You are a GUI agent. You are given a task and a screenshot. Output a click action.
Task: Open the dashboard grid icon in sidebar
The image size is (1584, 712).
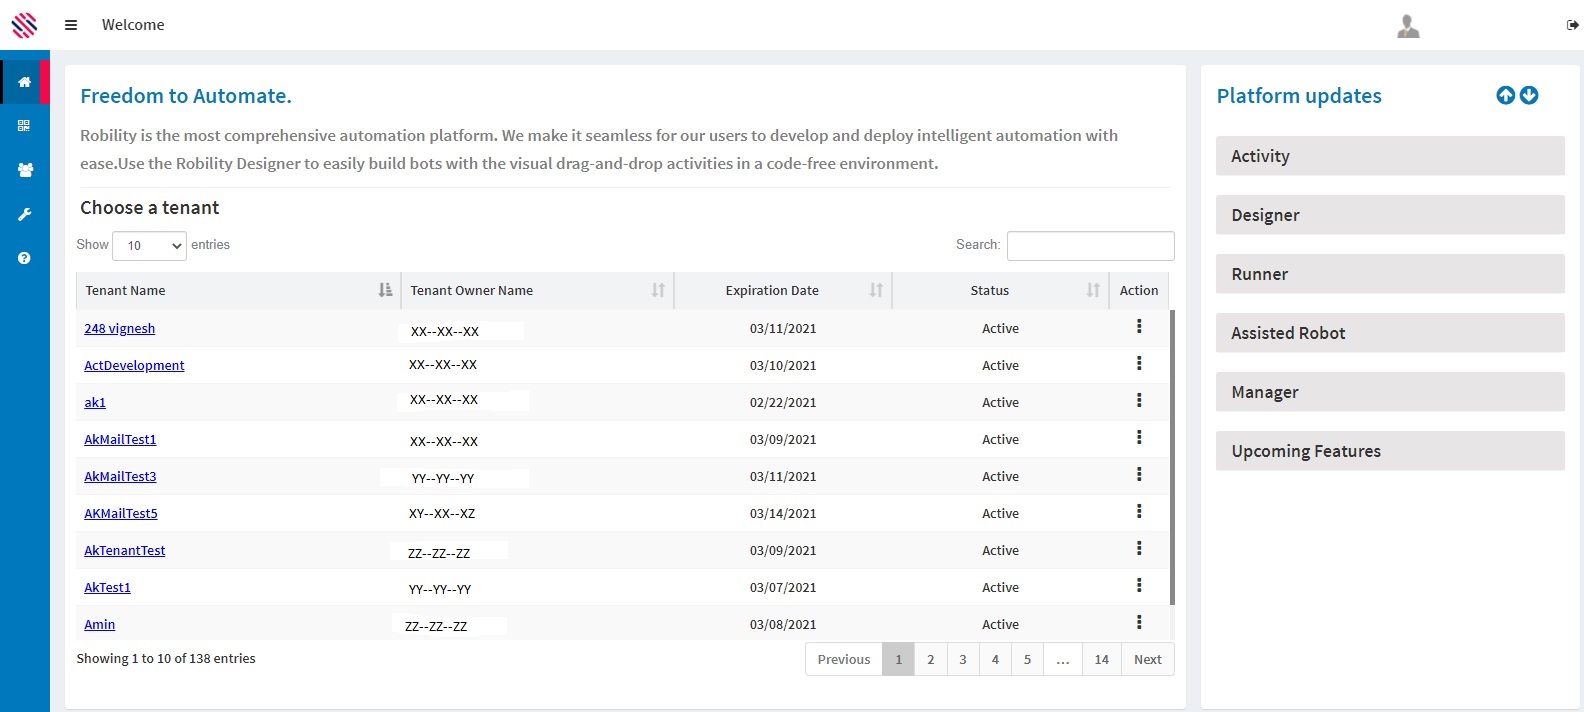pyautogui.click(x=24, y=126)
